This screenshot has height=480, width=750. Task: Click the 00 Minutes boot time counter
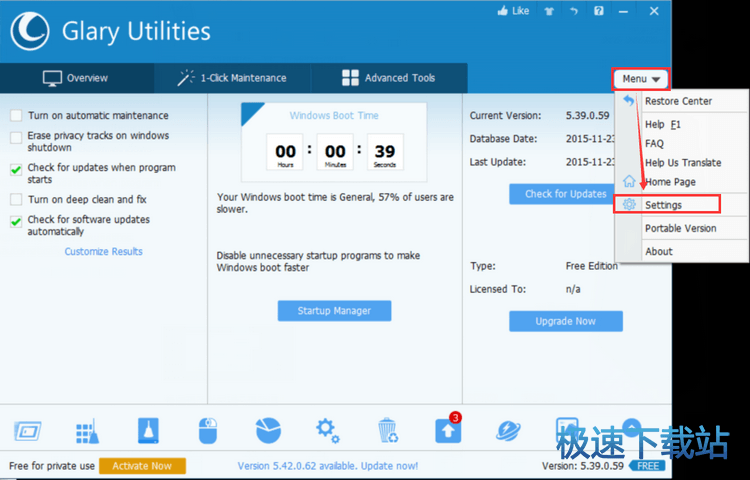pyautogui.click(x=335, y=152)
